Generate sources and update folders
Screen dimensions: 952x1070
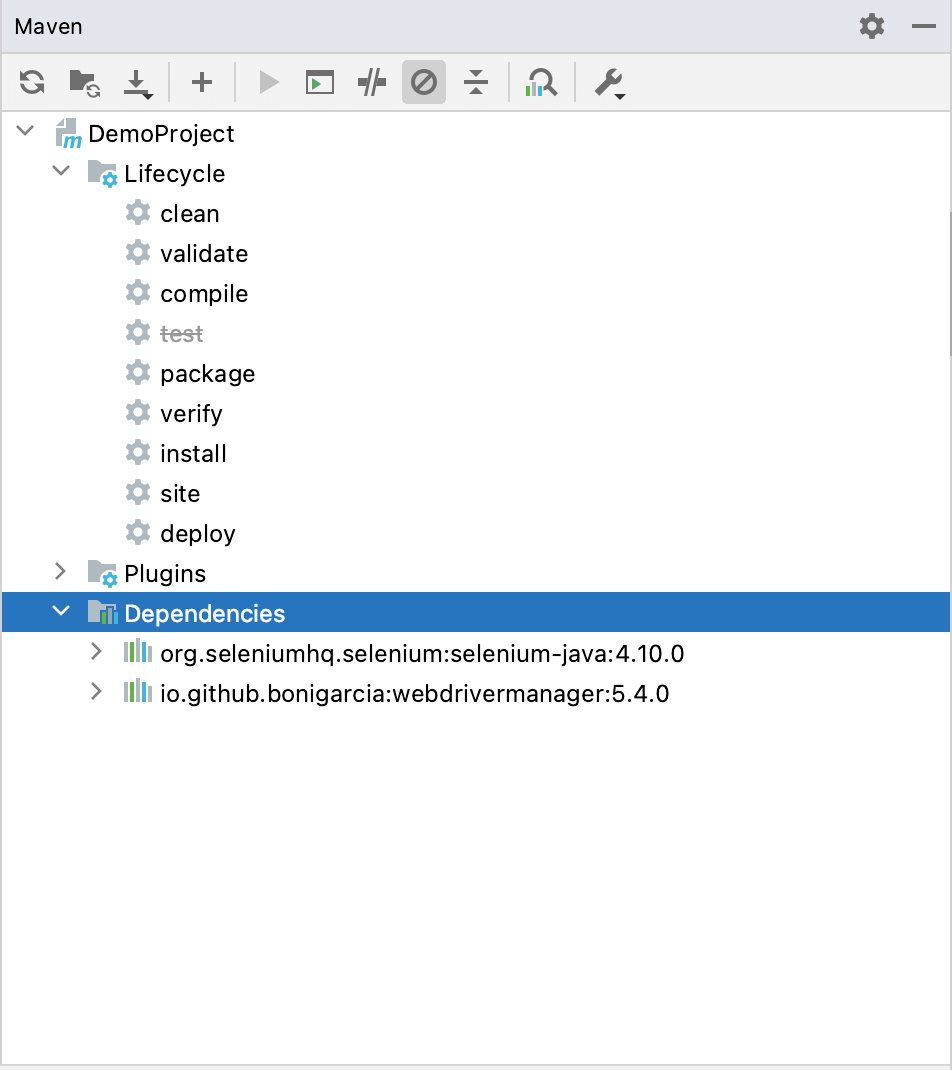point(83,82)
